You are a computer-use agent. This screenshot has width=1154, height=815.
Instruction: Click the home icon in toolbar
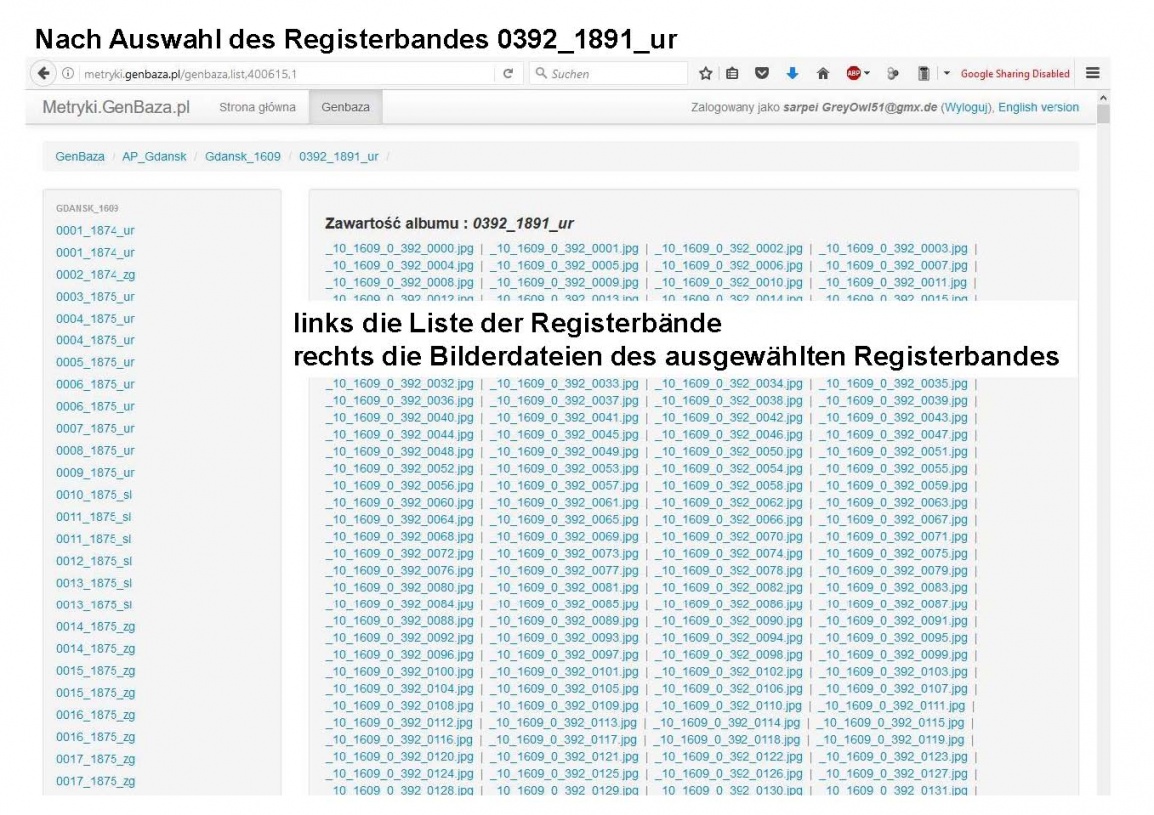pyautogui.click(x=823, y=73)
